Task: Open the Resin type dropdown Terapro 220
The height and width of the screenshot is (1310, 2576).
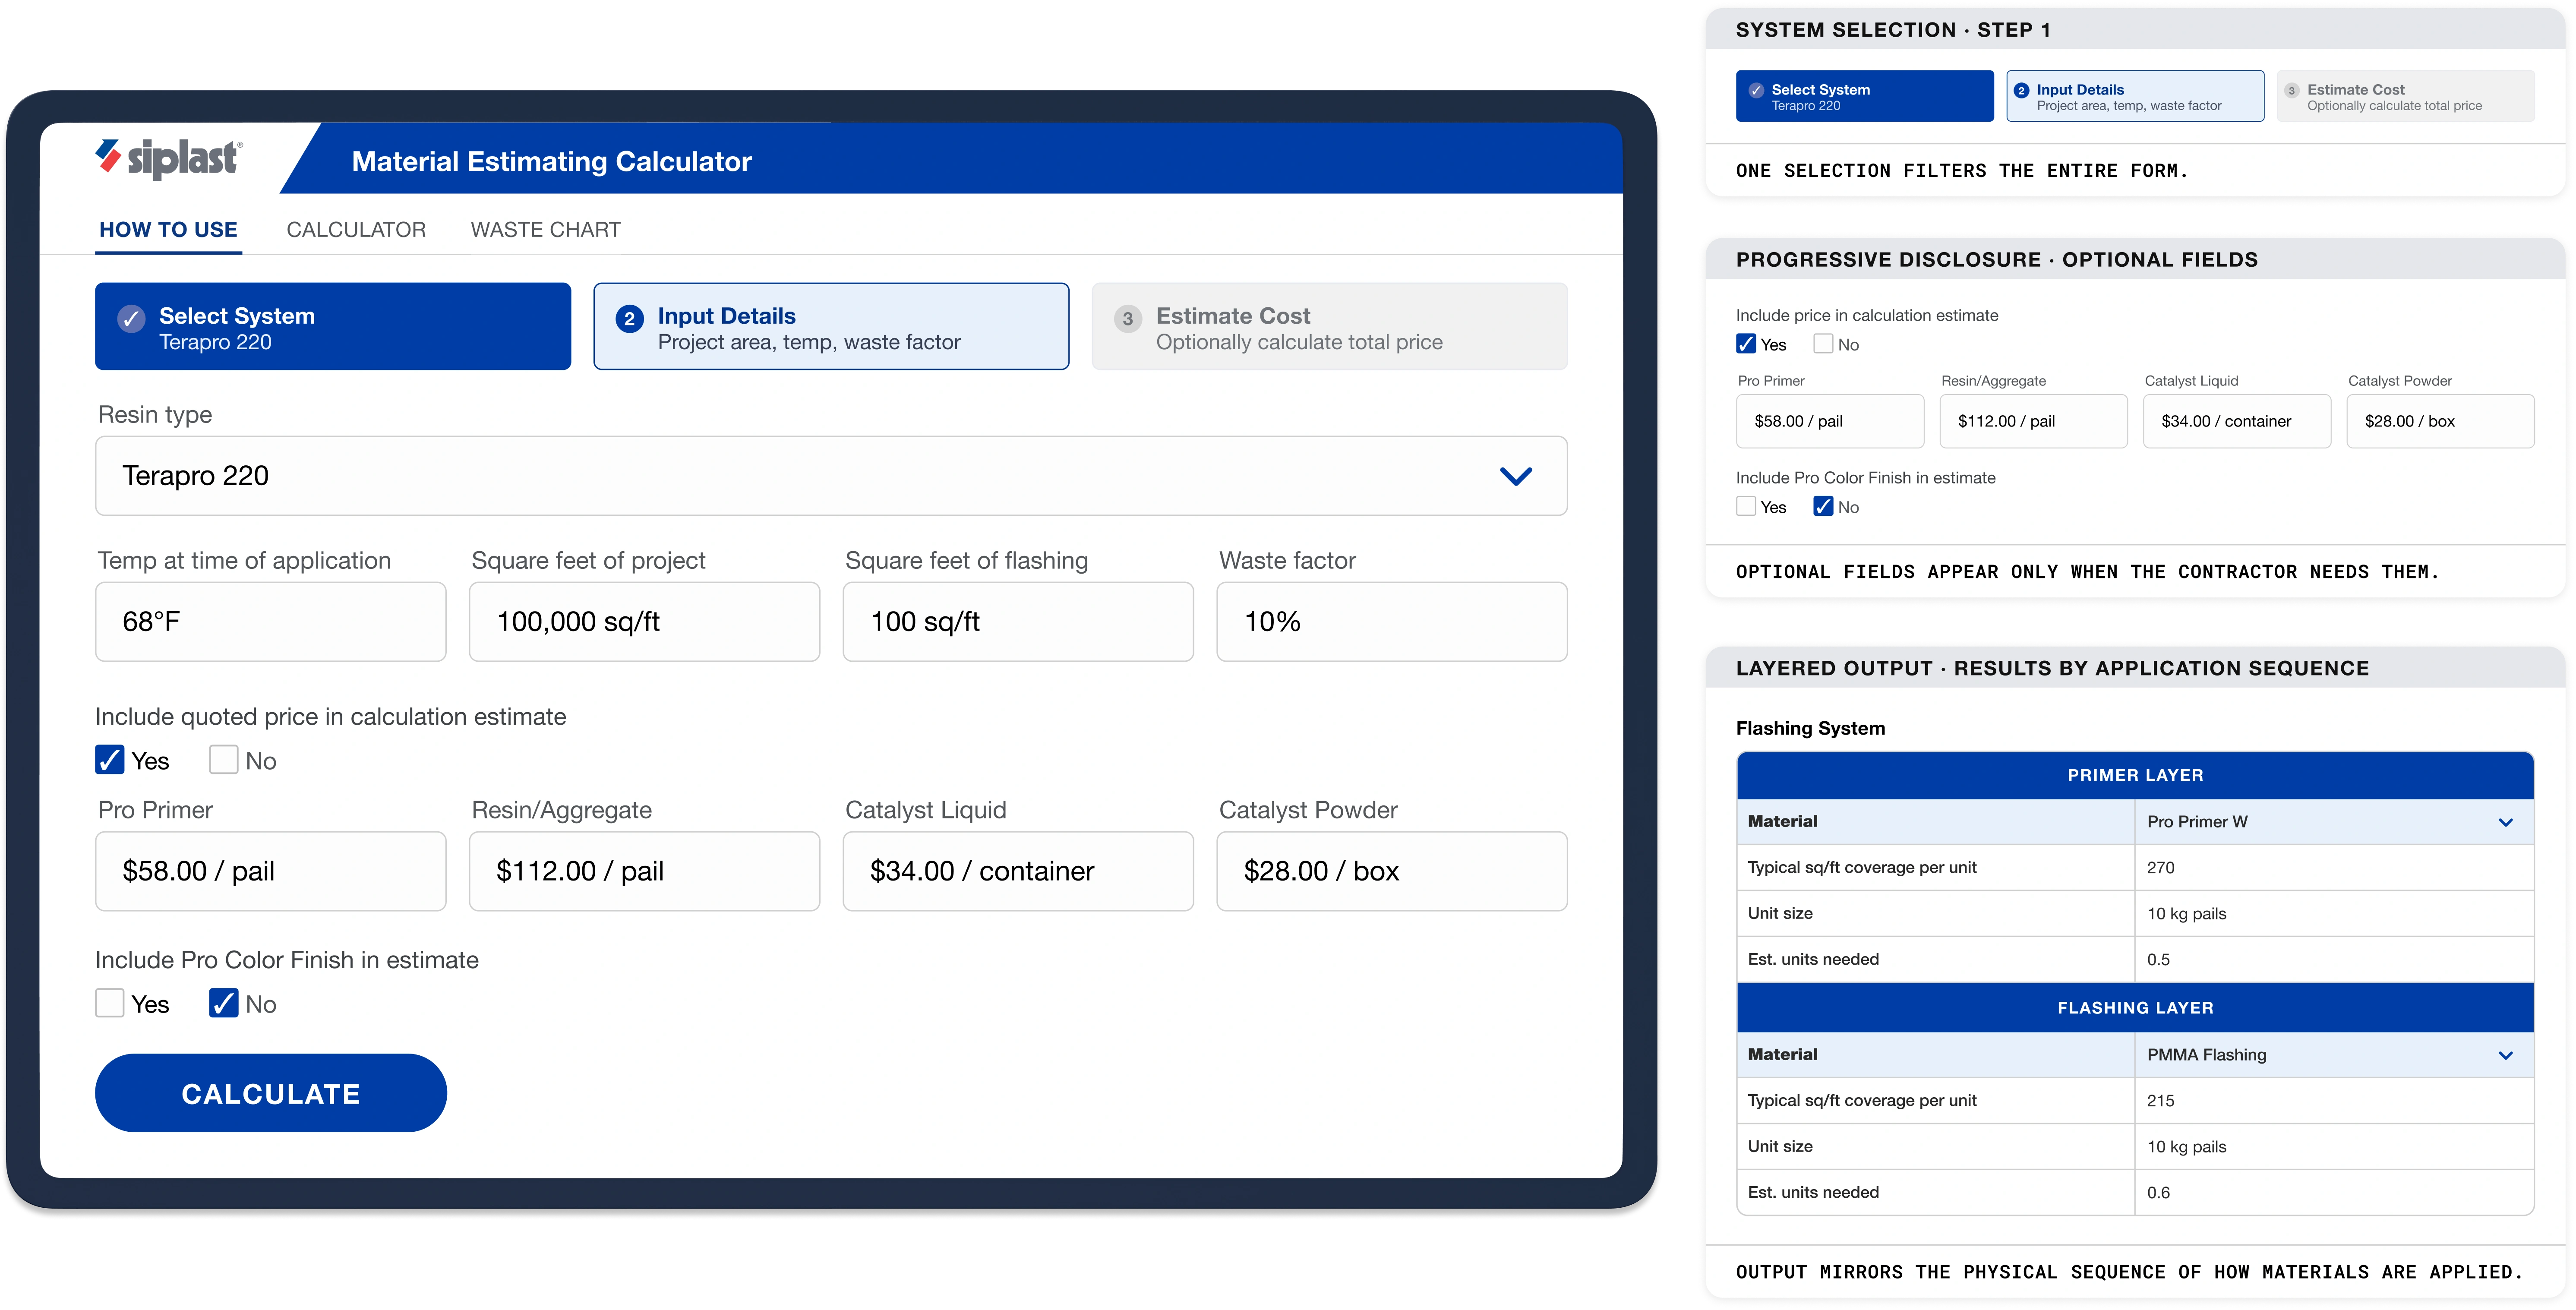Action: (x=831, y=476)
